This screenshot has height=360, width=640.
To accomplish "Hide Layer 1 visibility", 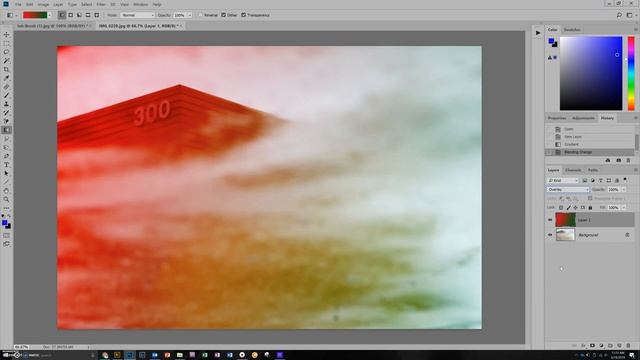I will [550, 220].
